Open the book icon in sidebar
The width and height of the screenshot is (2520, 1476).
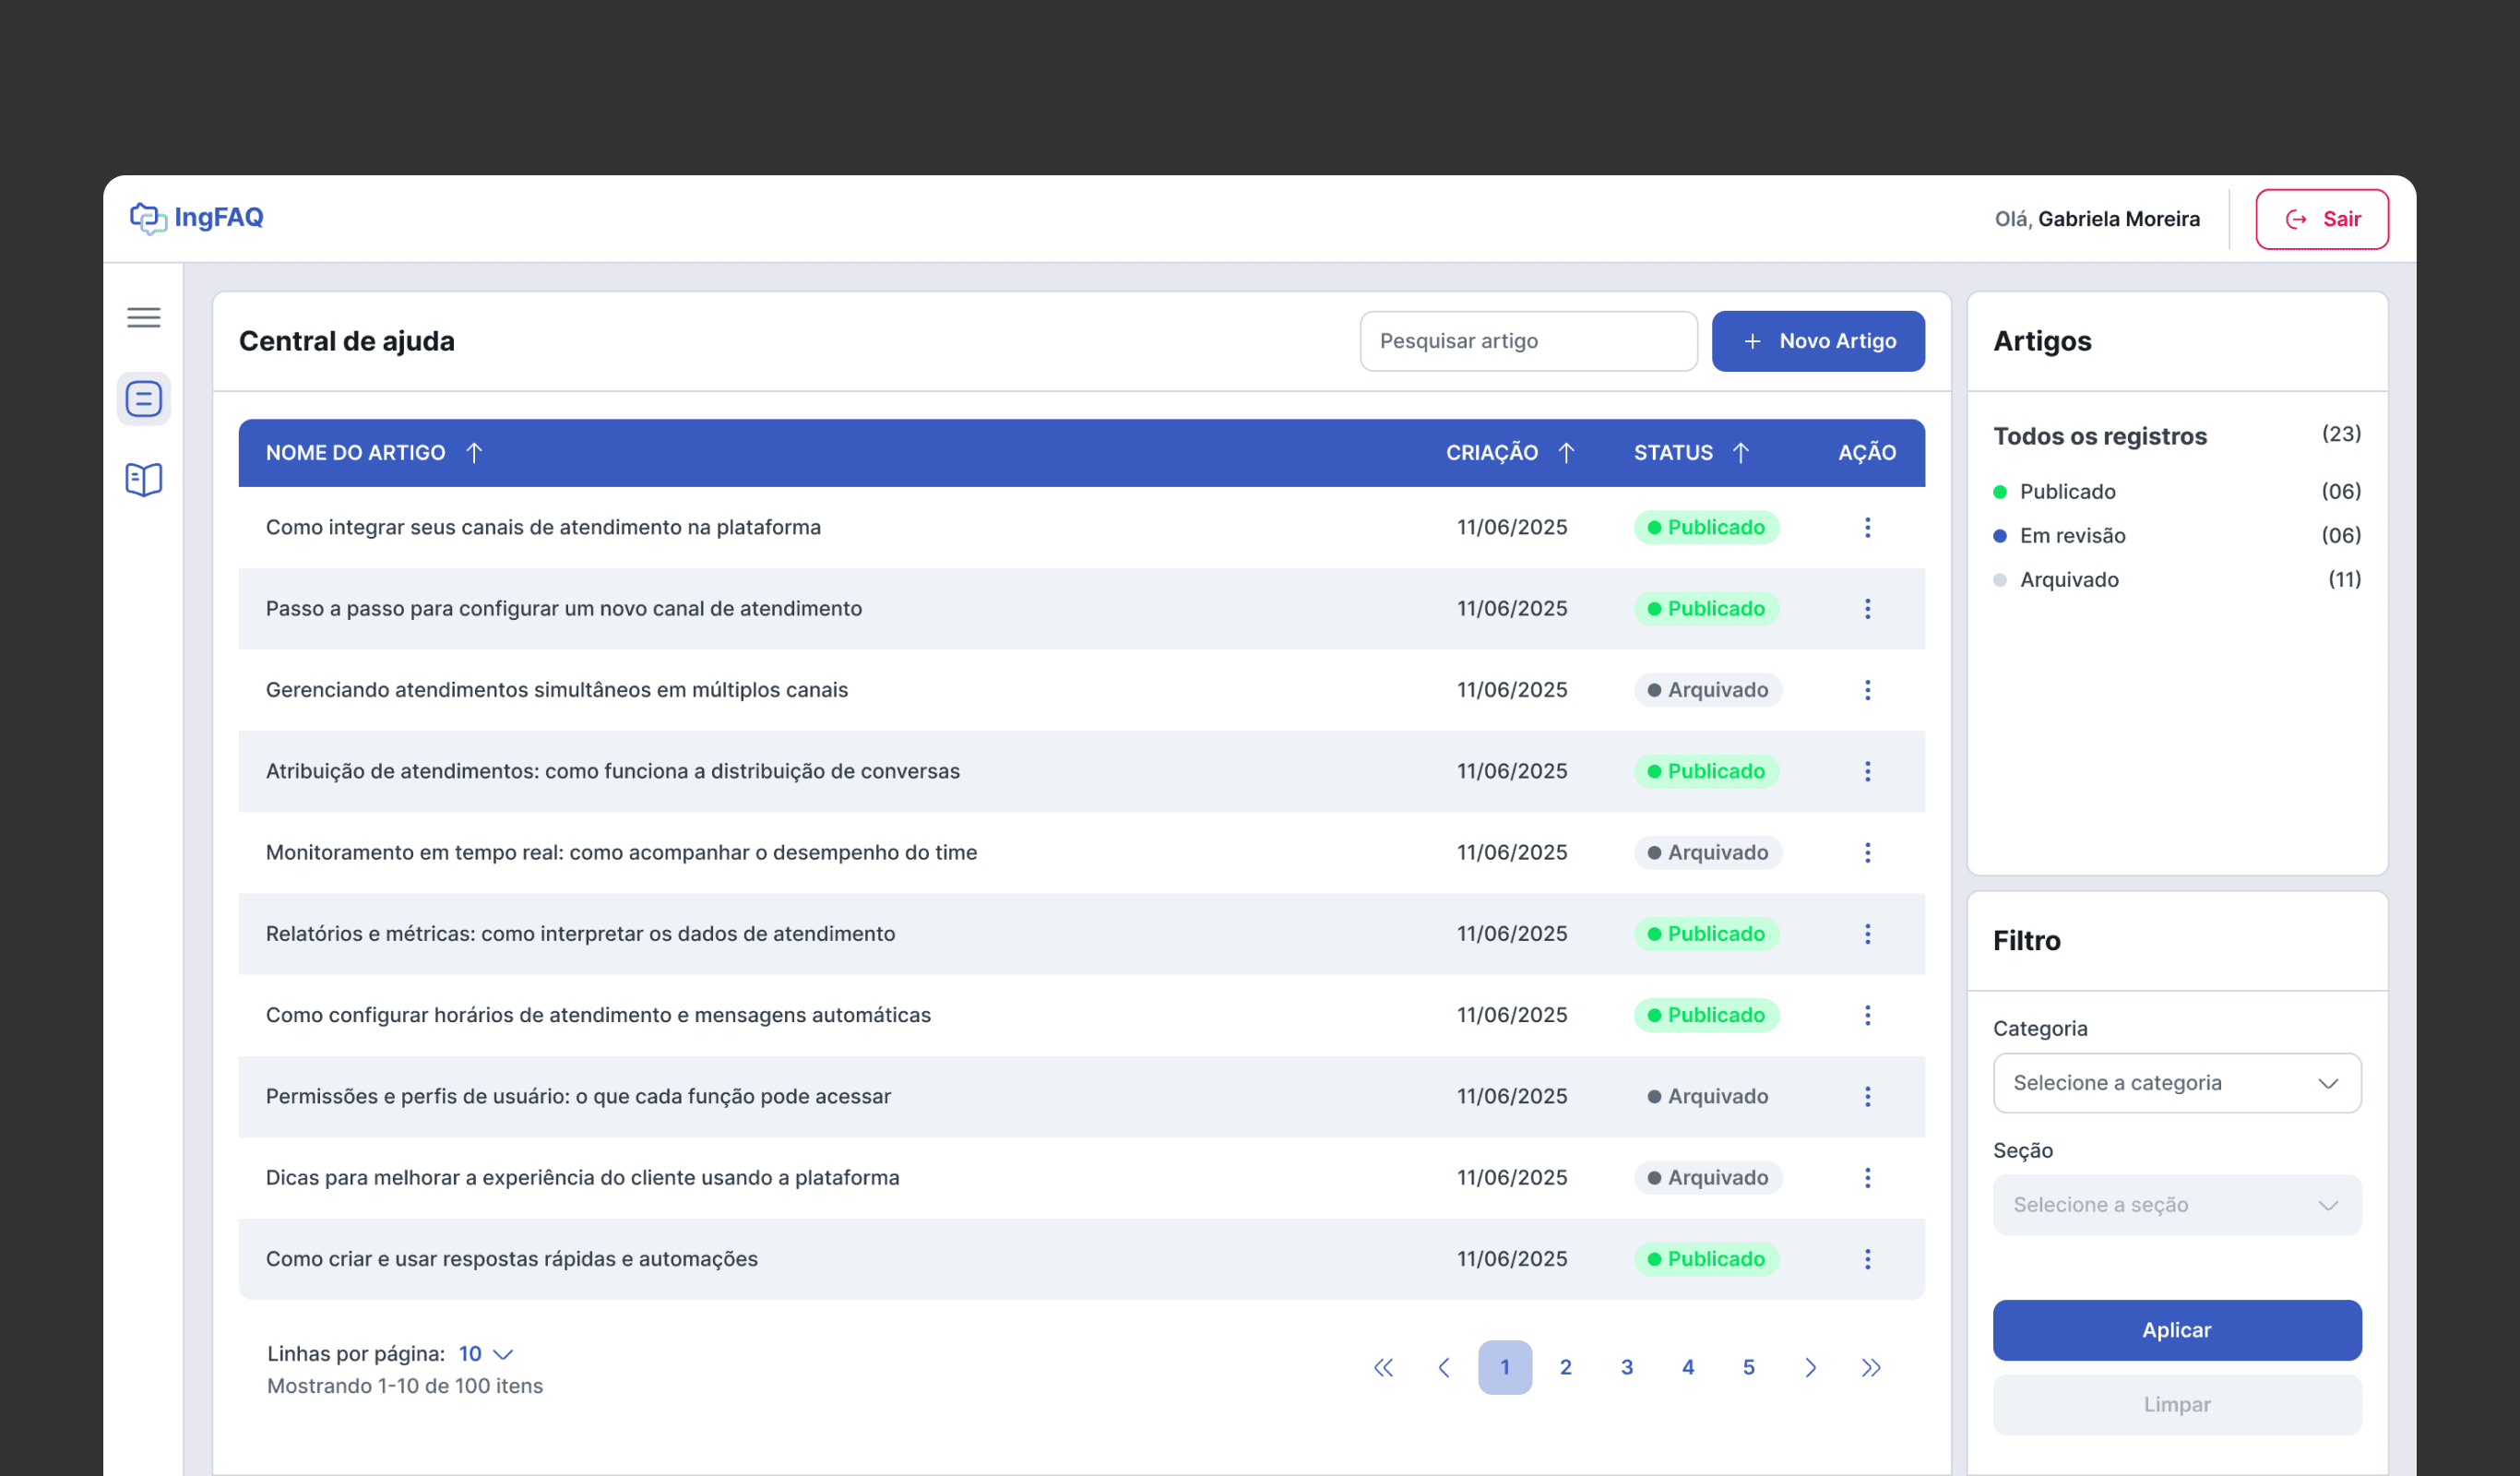143,479
